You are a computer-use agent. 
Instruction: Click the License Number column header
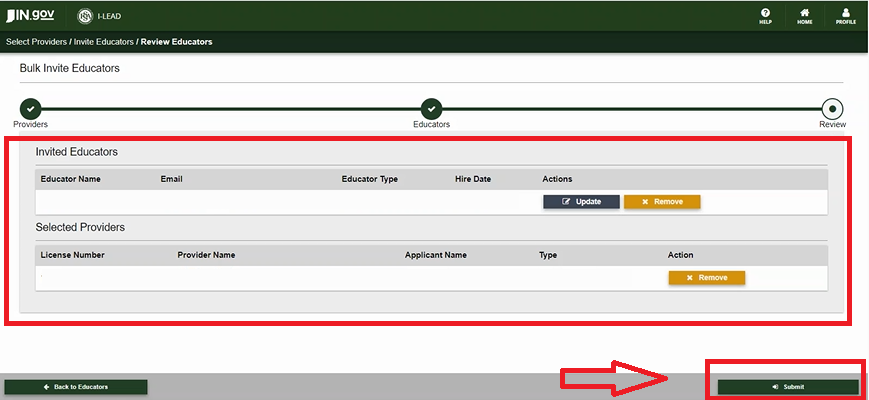click(72, 255)
